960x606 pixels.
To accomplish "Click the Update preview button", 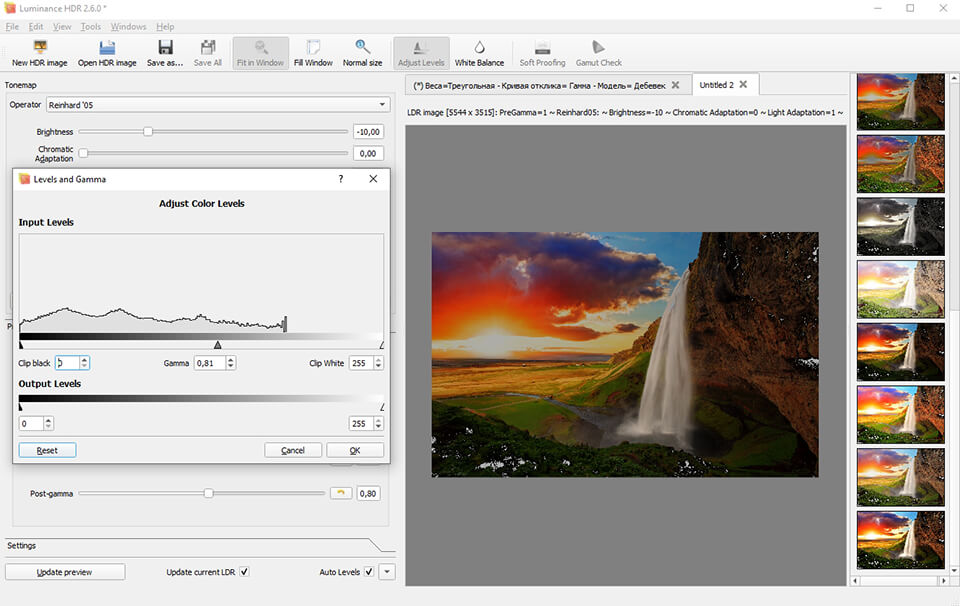I will (x=64, y=571).
